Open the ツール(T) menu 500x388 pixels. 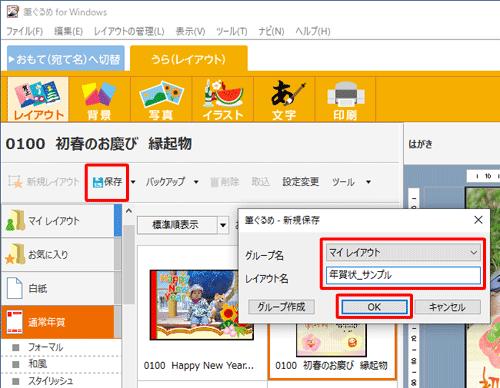pos(232,31)
